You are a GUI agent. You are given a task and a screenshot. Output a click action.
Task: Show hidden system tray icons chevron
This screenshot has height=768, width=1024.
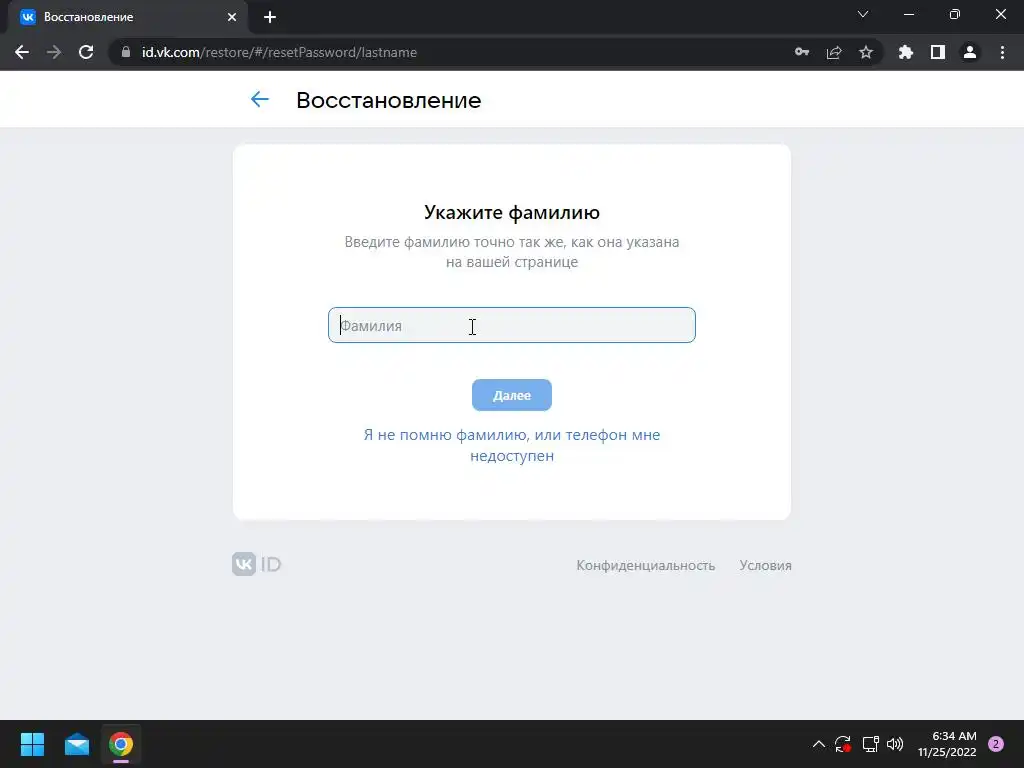pyautogui.click(x=818, y=744)
